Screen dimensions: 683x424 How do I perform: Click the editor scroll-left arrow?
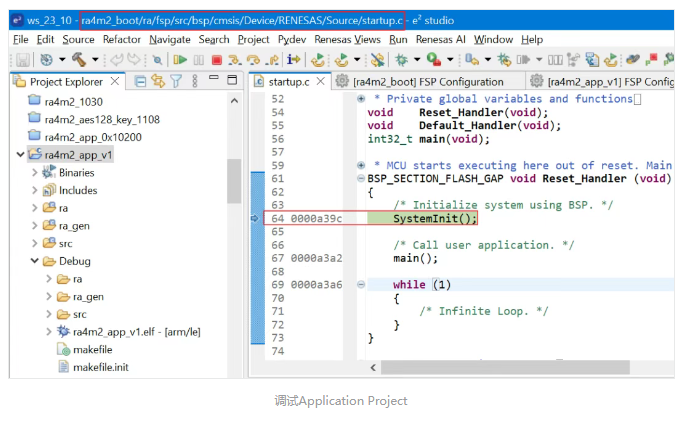click(x=373, y=367)
